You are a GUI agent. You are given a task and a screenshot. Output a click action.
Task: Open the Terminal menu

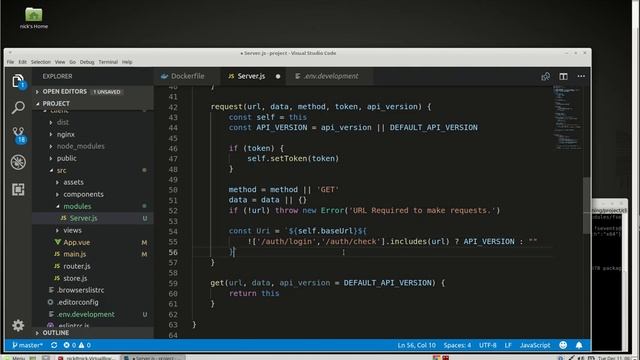pyautogui.click(x=108, y=62)
